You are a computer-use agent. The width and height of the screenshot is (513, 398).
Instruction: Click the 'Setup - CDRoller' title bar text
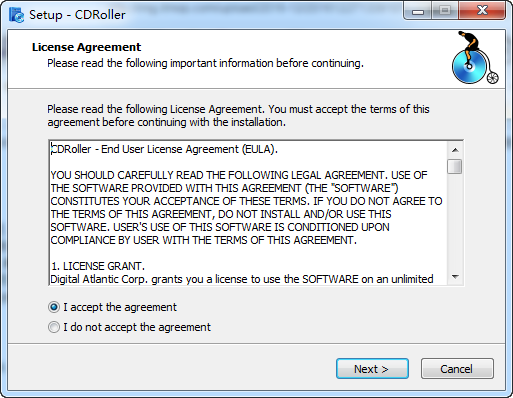(x=77, y=15)
